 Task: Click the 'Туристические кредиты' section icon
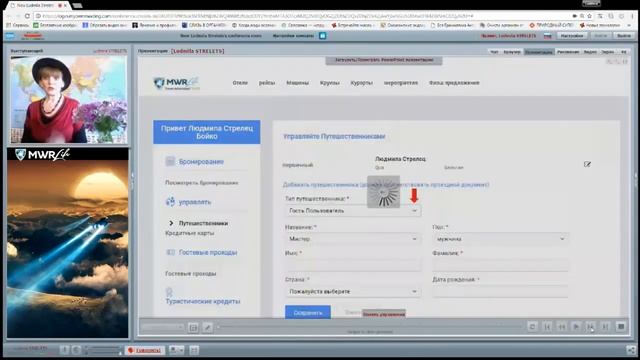coord(169,292)
